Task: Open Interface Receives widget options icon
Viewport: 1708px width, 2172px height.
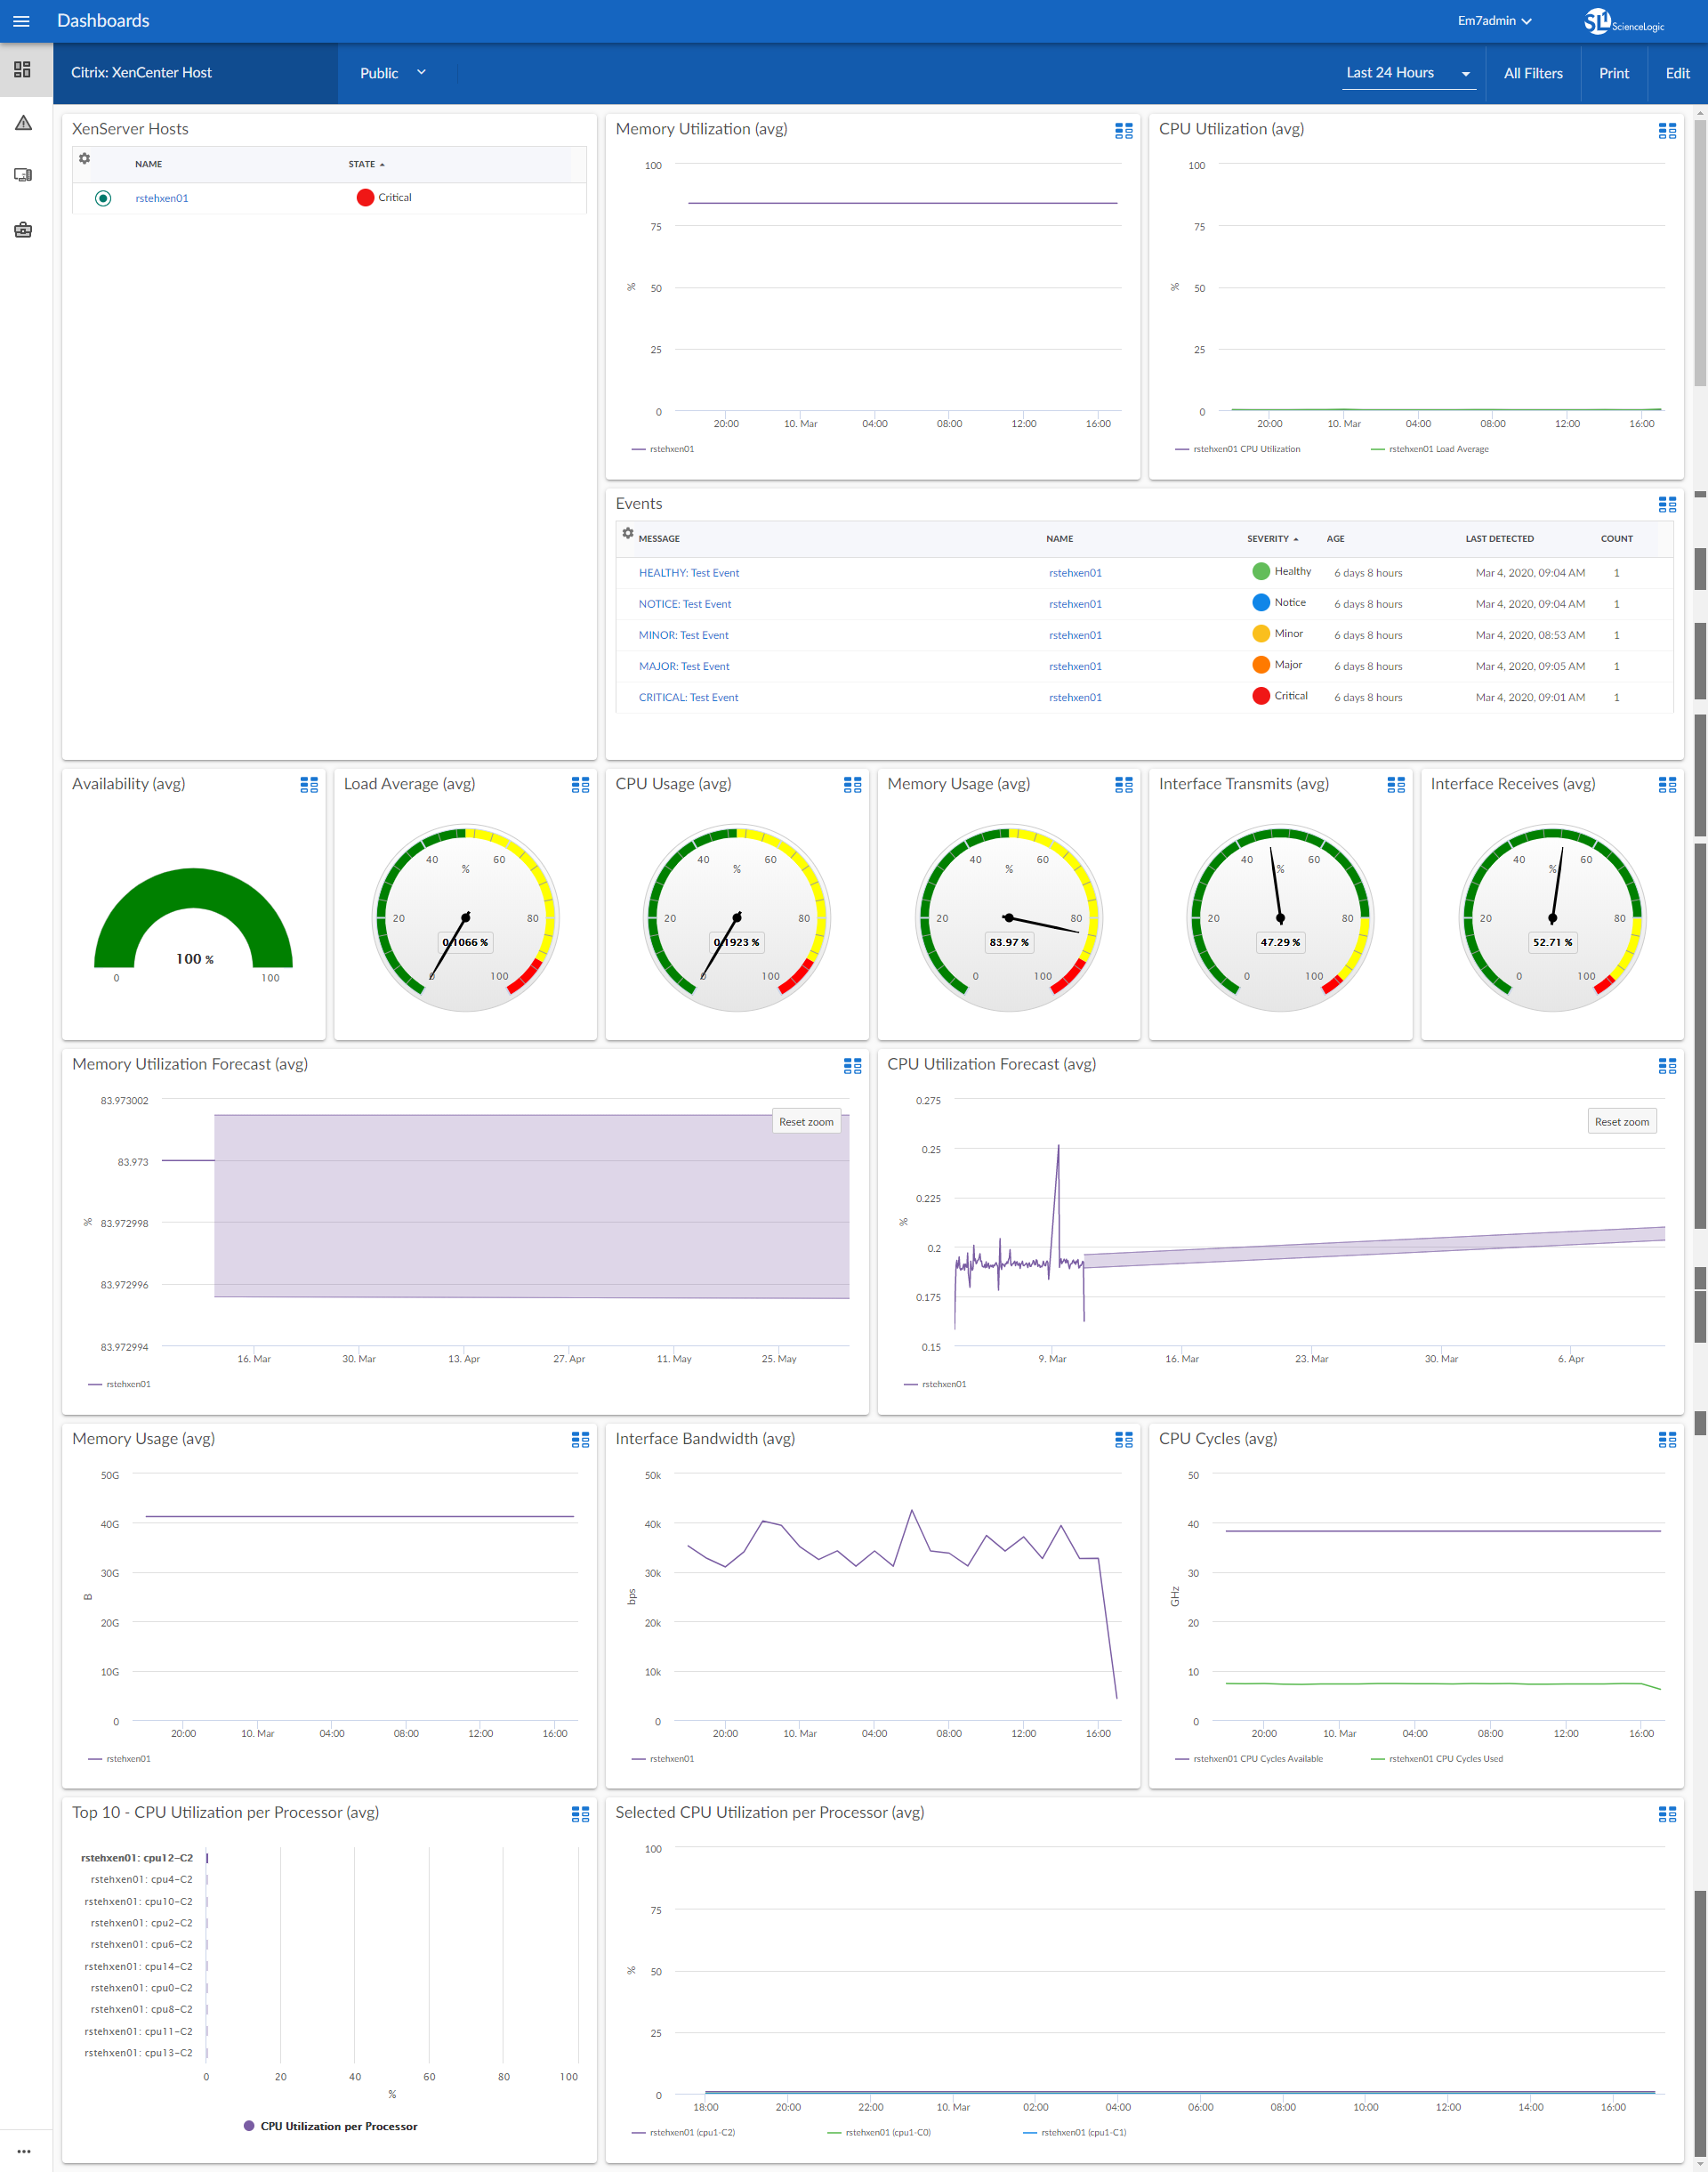Action: pos(1667,785)
